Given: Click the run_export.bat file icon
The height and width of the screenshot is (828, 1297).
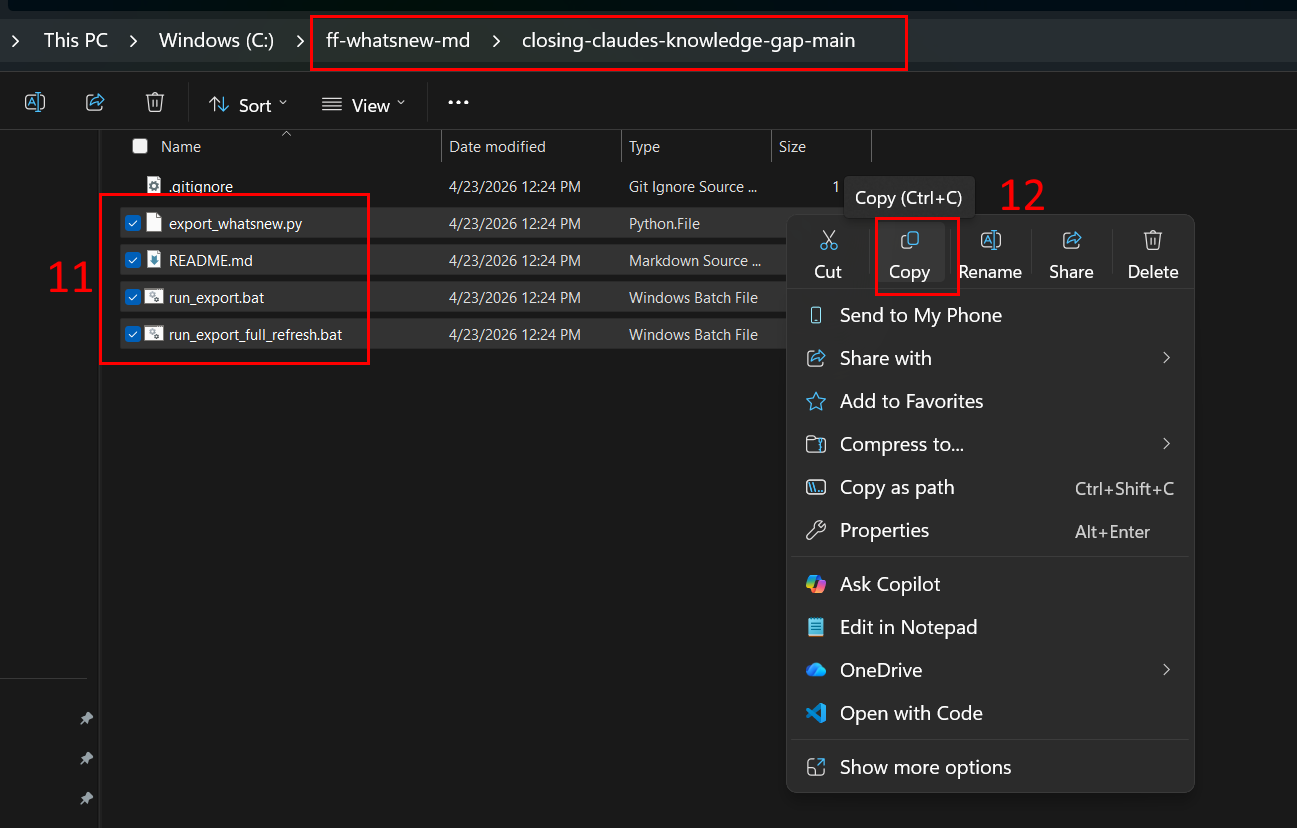Looking at the screenshot, I should [x=153, y=297].
